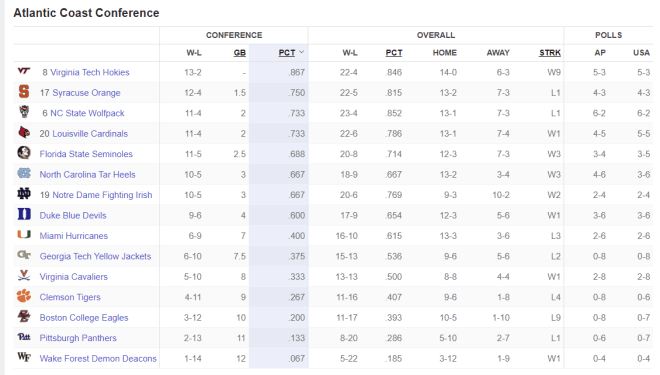The image size is (660, 375).
Task: Click the Syracuse Orange S logo
Action: (24, 91)
